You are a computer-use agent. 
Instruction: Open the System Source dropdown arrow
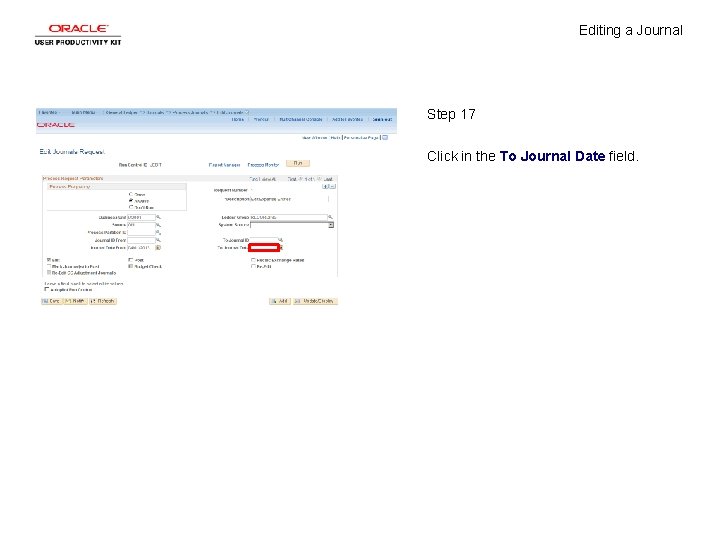331,225
